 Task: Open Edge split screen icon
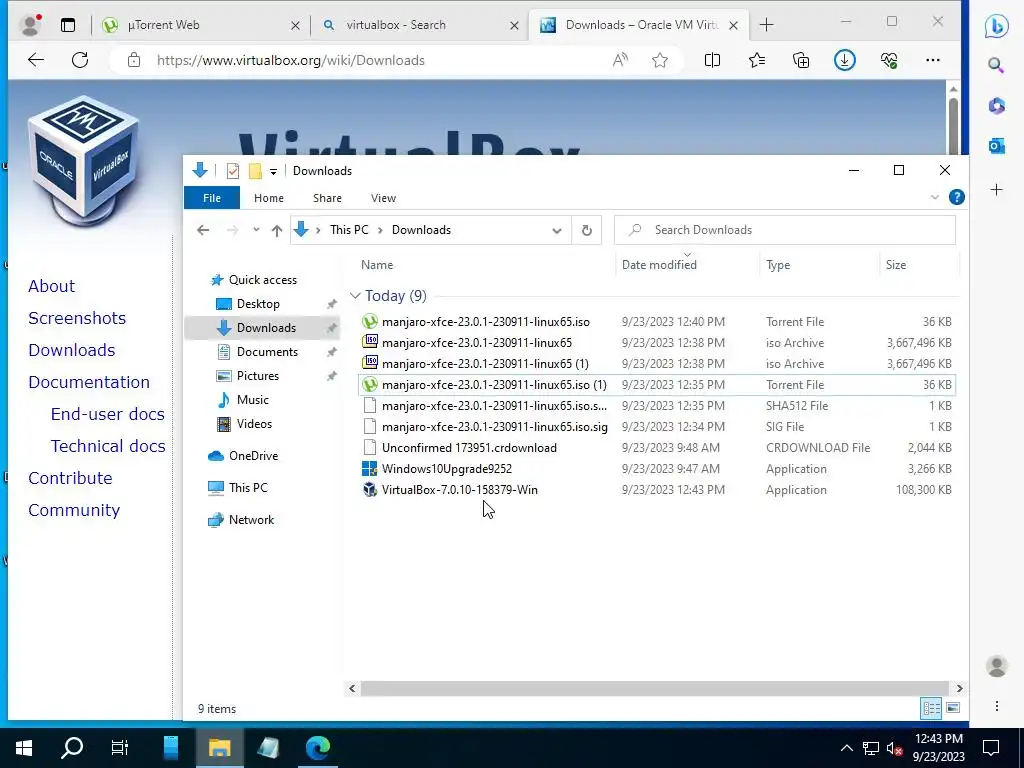[x=712, y=60]
